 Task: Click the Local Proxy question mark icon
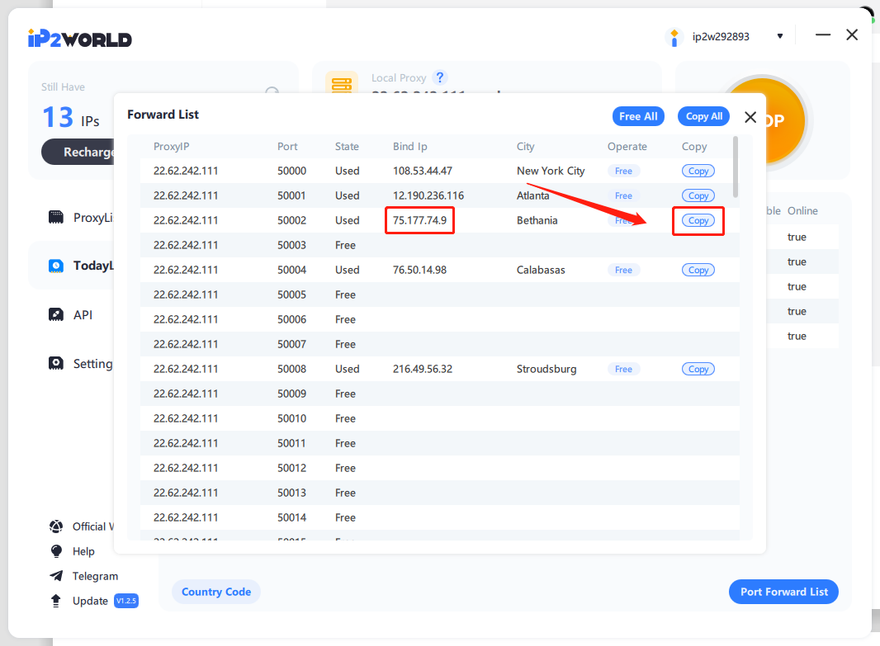(439, 78)
